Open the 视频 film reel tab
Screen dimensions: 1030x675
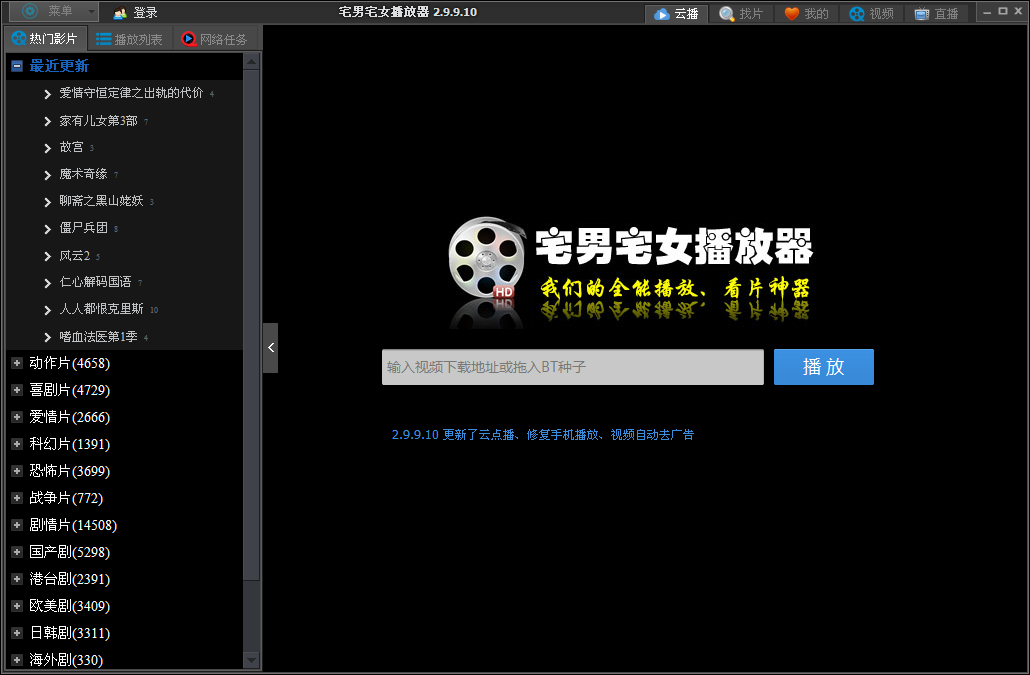857,14
